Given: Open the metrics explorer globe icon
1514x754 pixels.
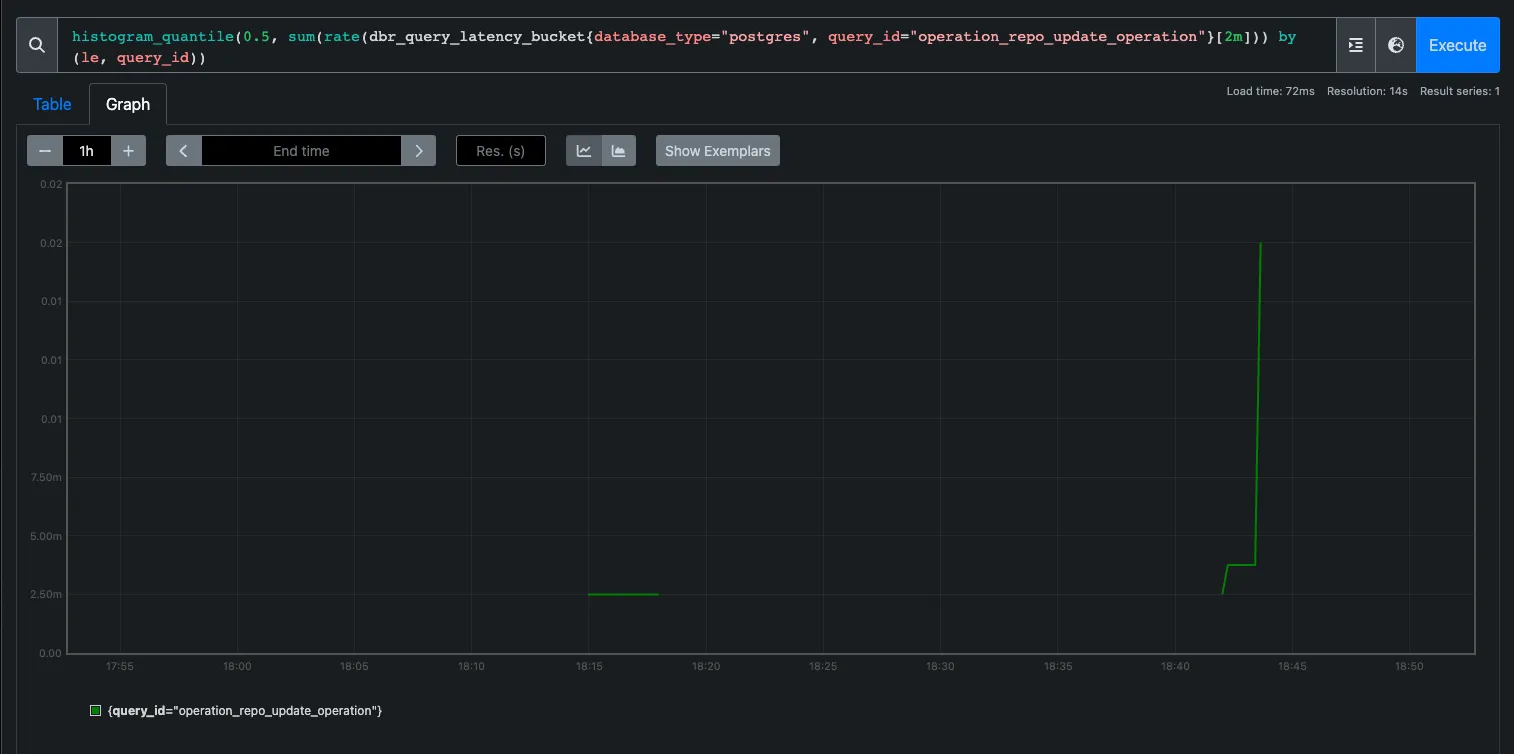Looking at the screenshot, I should [x=1395, y=44].
